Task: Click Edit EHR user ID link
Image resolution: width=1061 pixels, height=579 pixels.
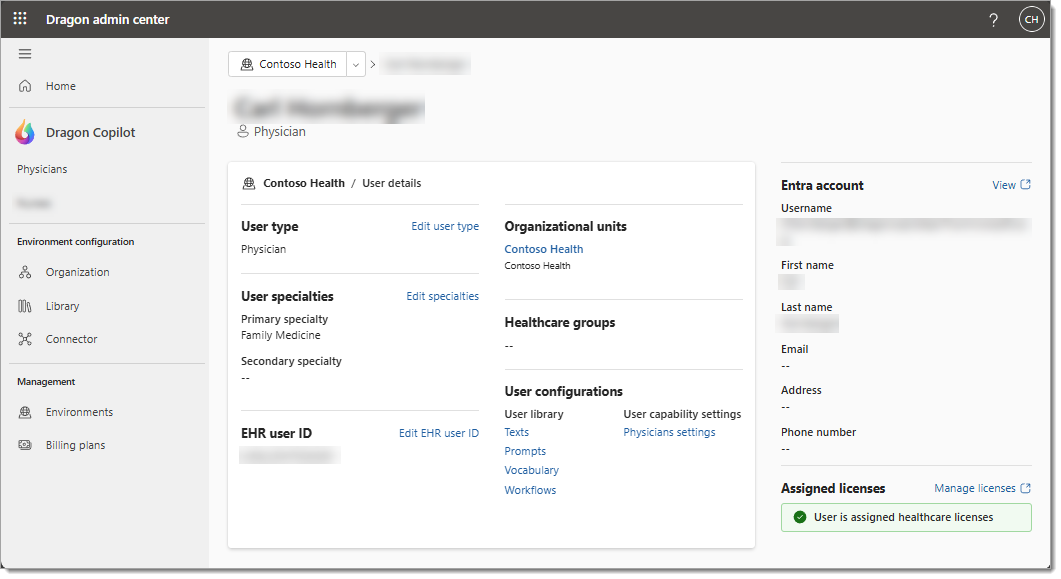Action: [438, 433]
